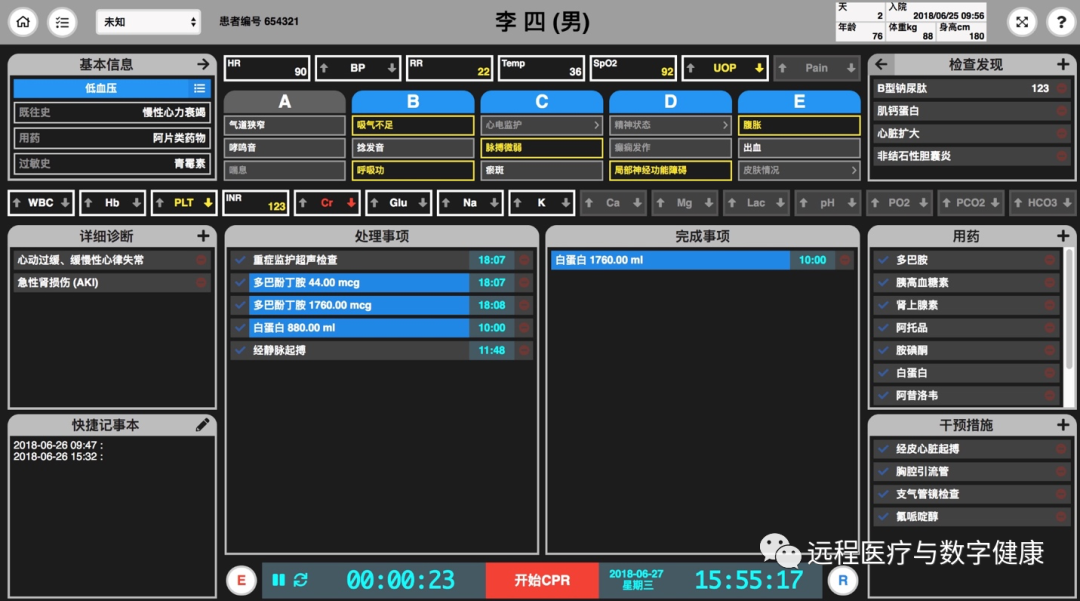Select the 吸气不足 finding

[413, 125]
